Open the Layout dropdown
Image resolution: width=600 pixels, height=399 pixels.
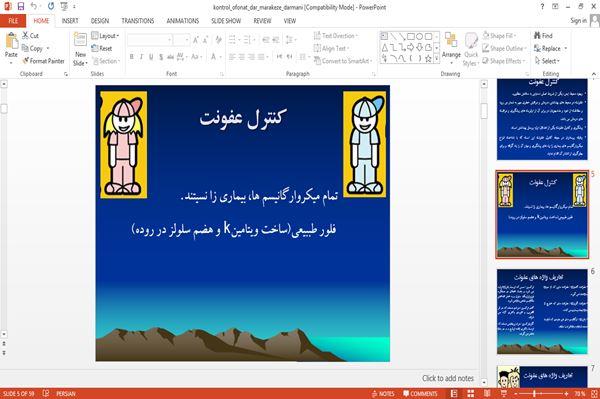(105, 36)
